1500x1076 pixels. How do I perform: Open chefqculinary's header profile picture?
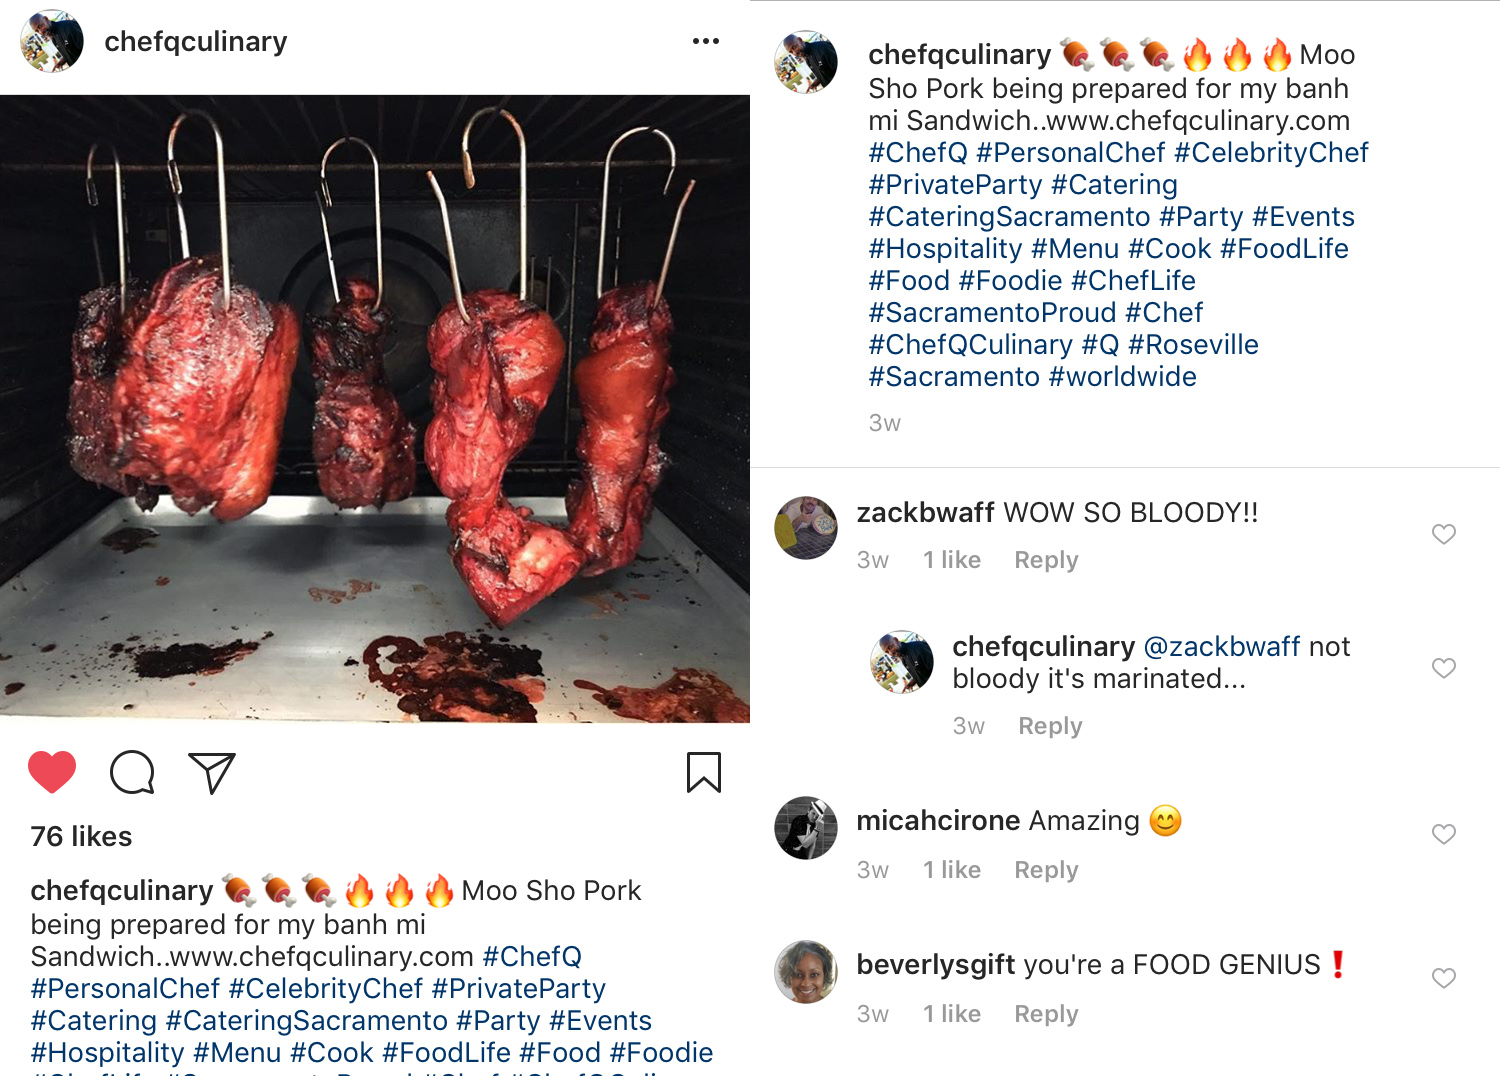coord(52,41)
